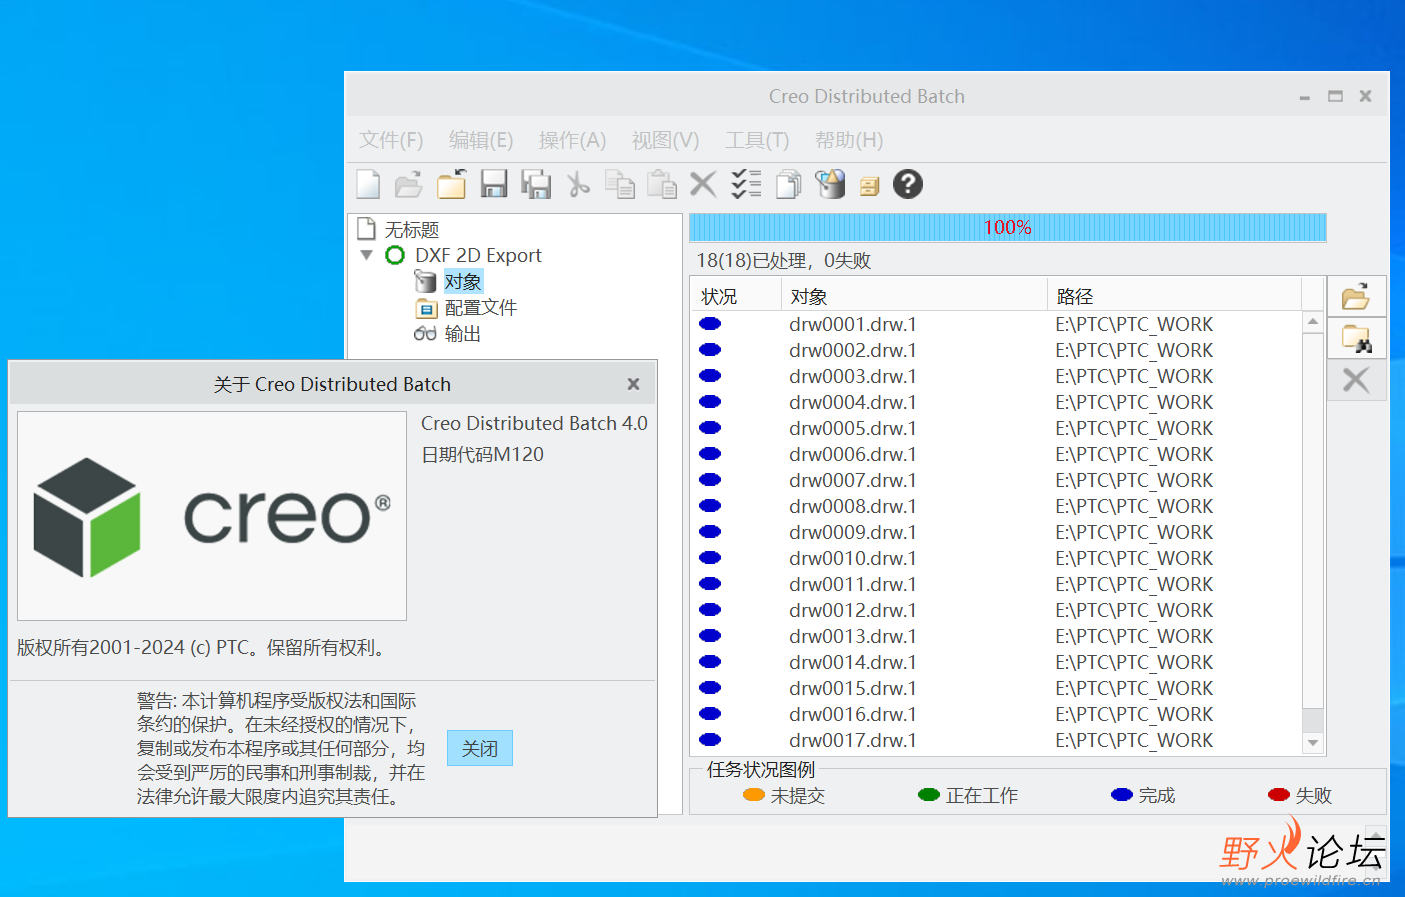The image size is (1405, 897).
Task: Click the 对象 column header
Action: (914, 296)
